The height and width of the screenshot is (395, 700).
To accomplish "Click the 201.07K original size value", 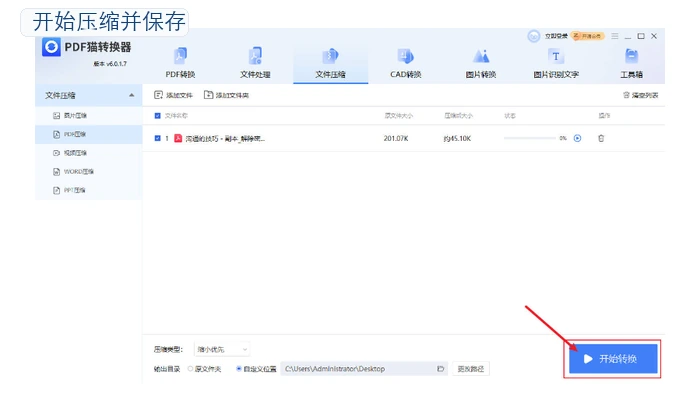I will (x=396, y=138).
